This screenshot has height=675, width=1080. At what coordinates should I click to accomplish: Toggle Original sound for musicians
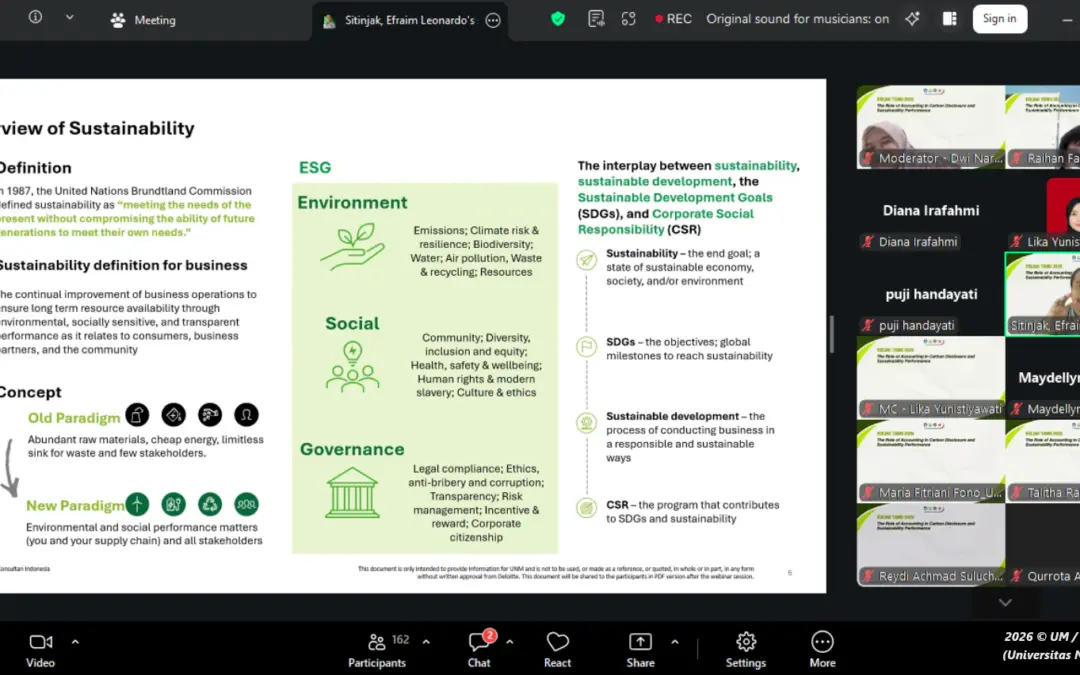click(x=797, y=19)
